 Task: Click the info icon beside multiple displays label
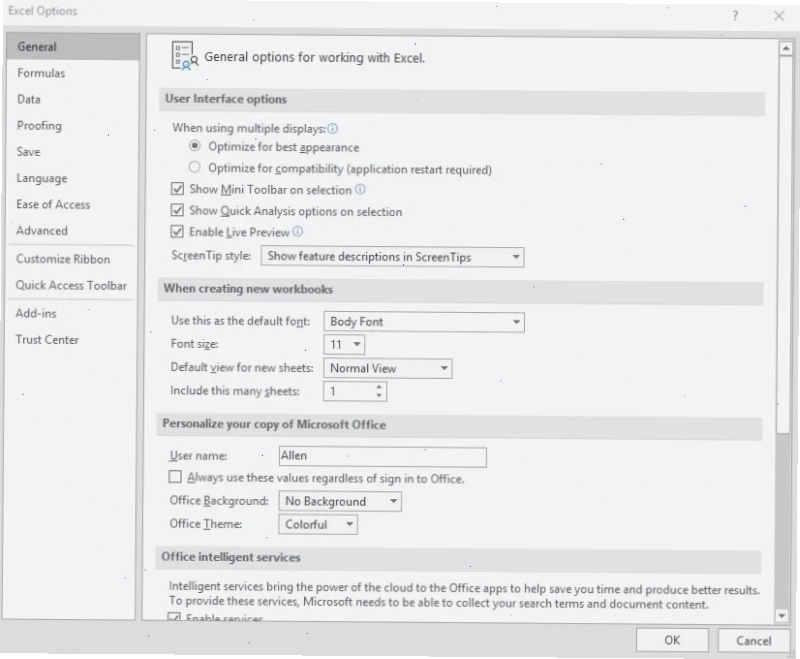[333, 129]
